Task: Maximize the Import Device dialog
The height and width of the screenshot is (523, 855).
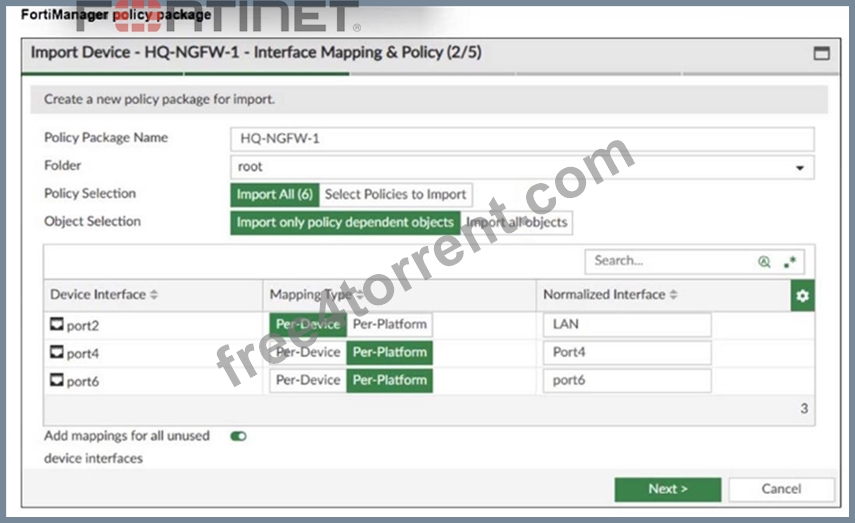Action: [x=821, y=53]
